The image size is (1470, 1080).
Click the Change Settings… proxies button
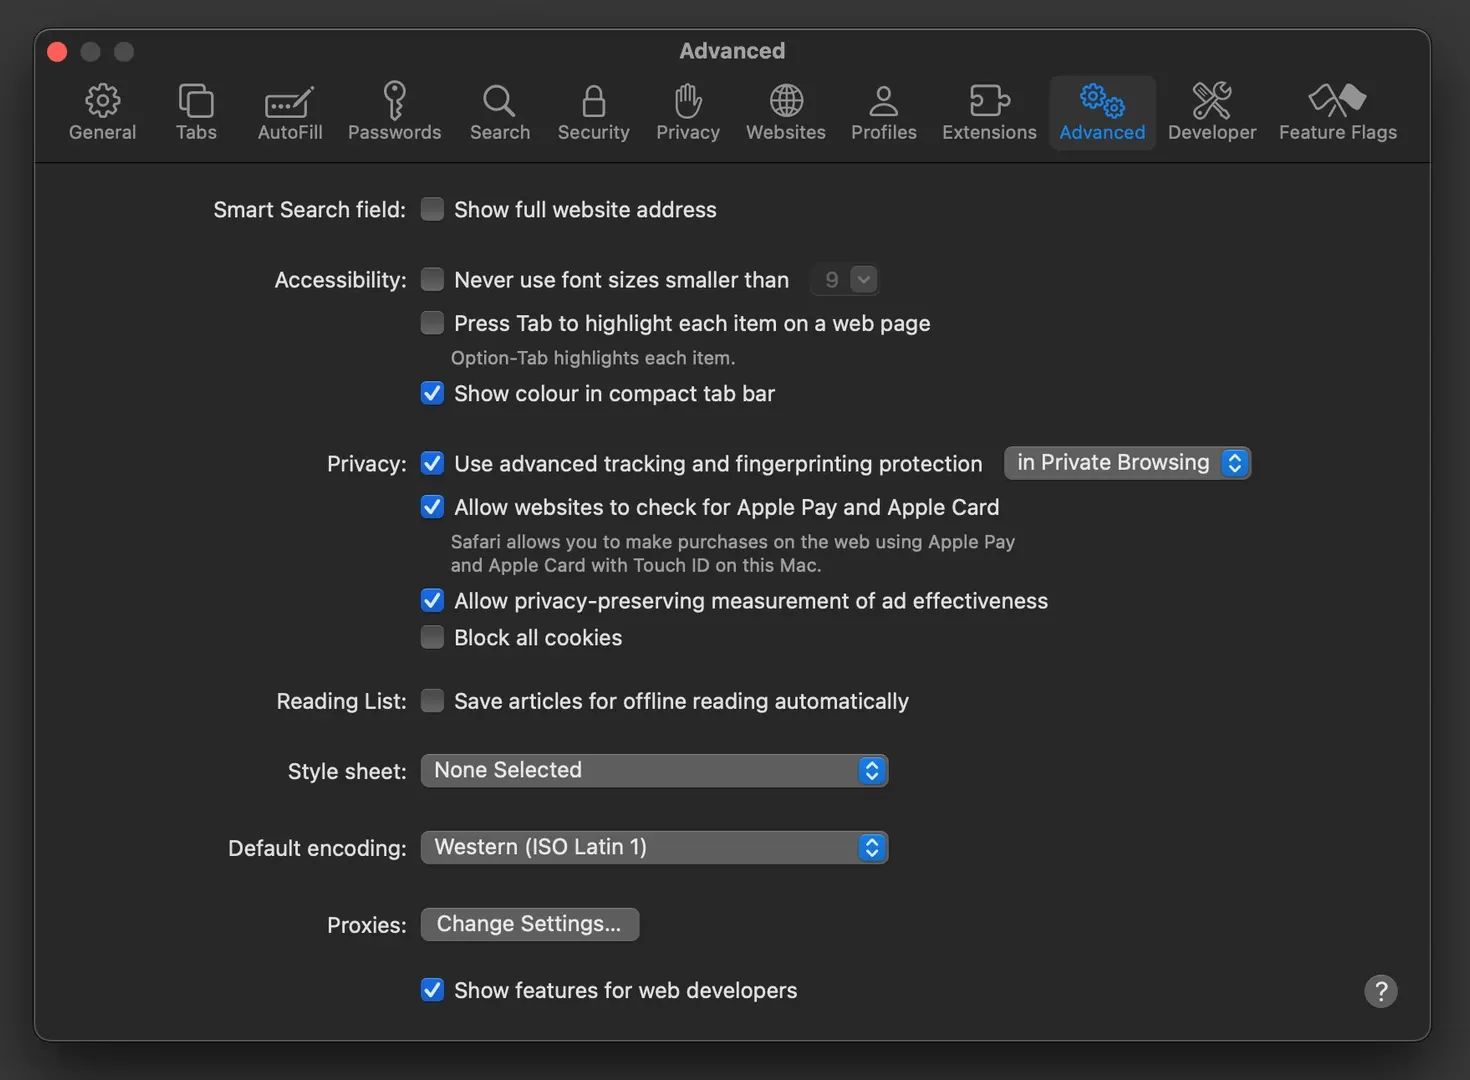tap(529, 924)
